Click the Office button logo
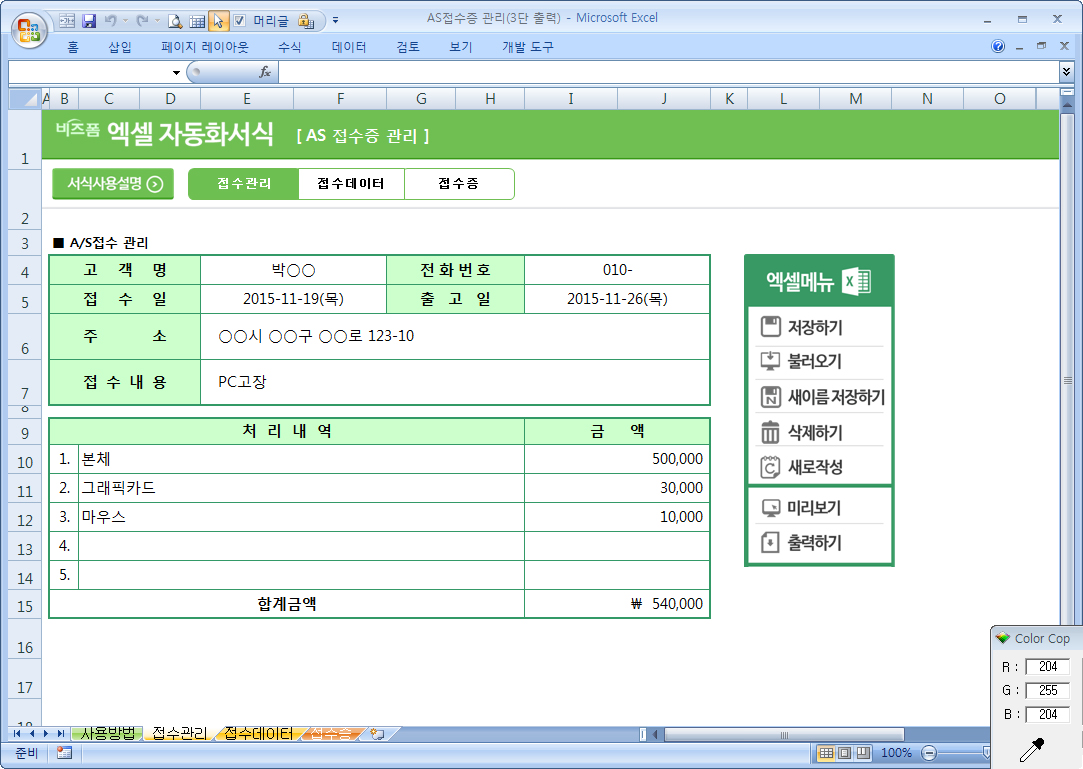The image size is (1083, 769). pos(28,29)
